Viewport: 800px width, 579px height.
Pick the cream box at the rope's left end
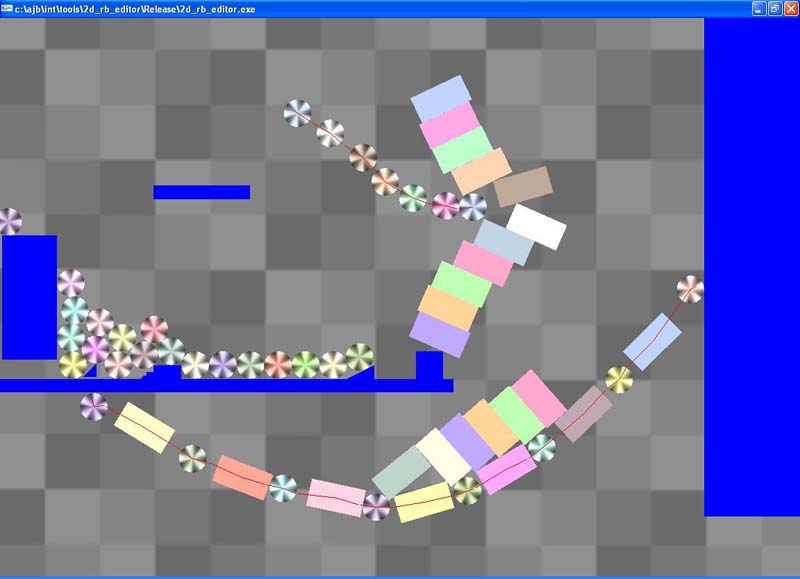pyautogui.click(x=144, y=427)
